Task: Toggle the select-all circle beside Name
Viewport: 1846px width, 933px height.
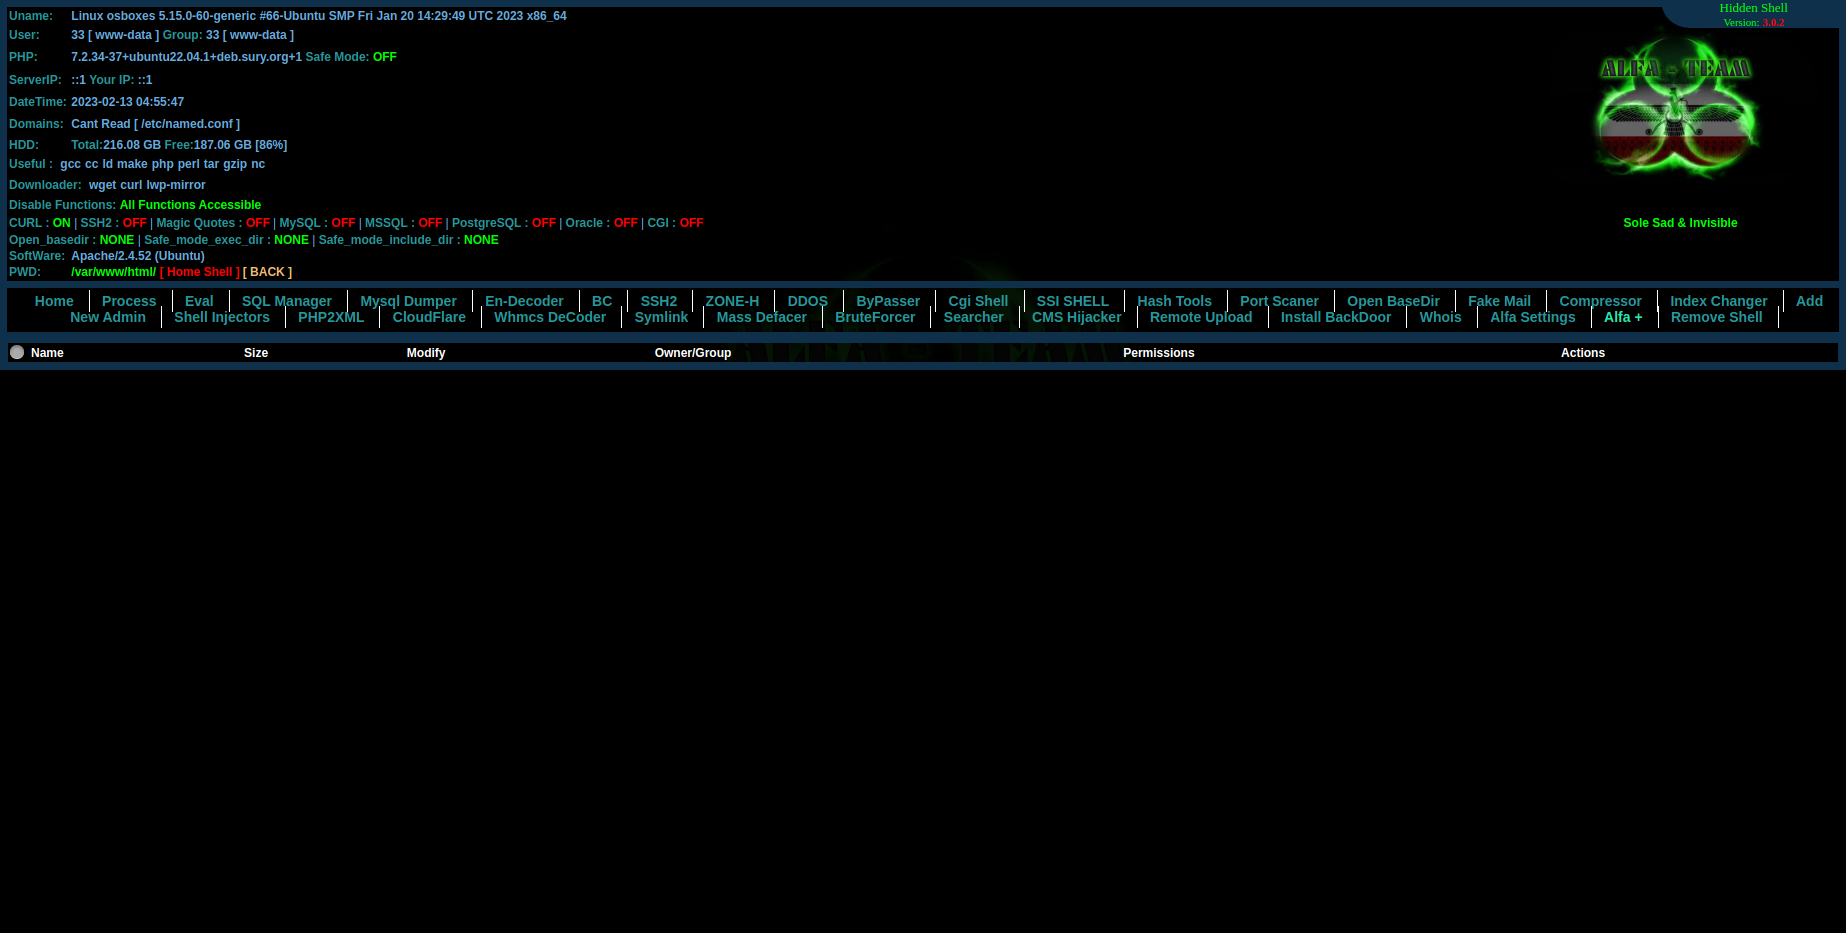Action: (17, 352)
